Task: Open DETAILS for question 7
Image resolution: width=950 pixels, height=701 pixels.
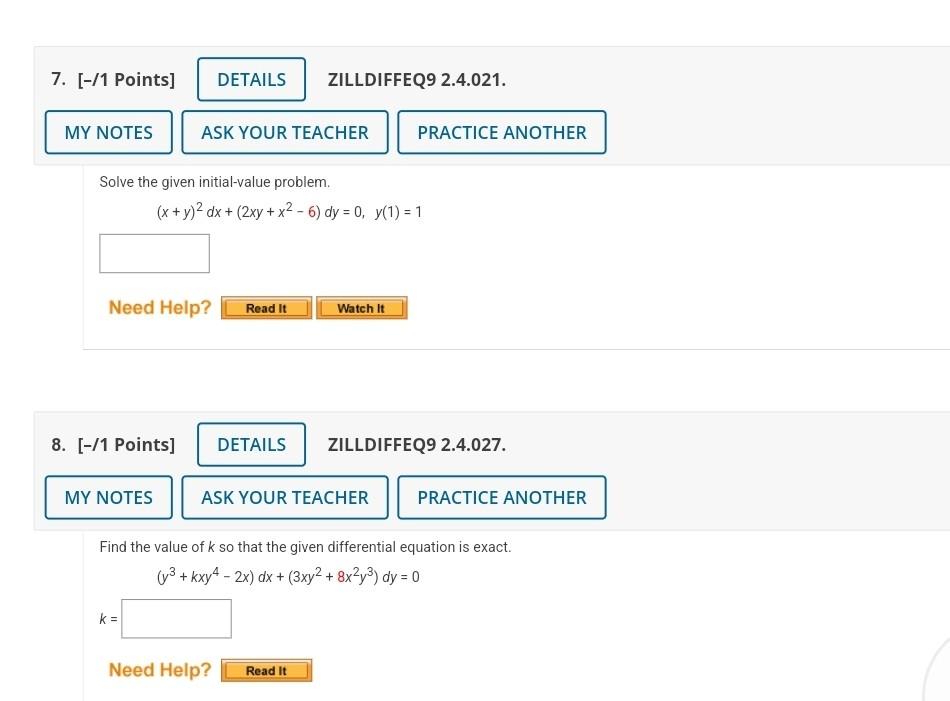Action: (251, 79)
